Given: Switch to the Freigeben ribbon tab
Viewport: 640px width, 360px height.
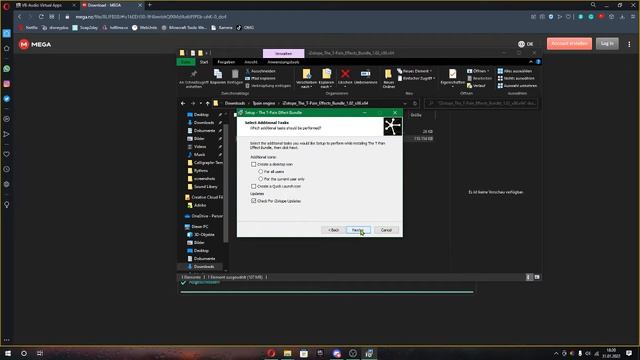Looking at the screenshot, I should [x=226, y=62].
